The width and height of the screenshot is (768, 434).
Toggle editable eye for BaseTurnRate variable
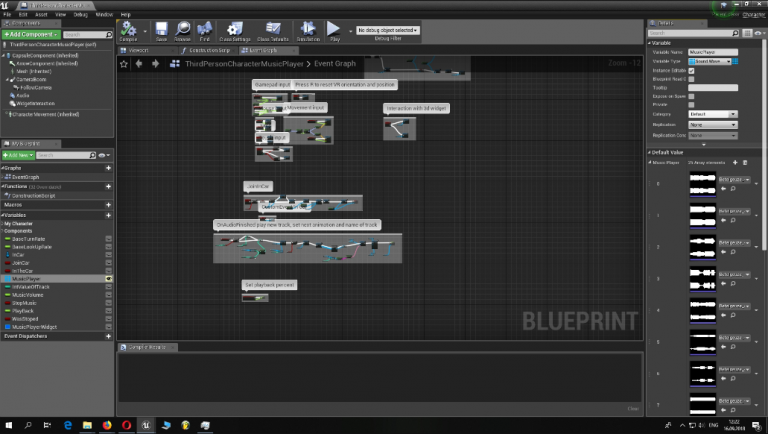(108, 239)
